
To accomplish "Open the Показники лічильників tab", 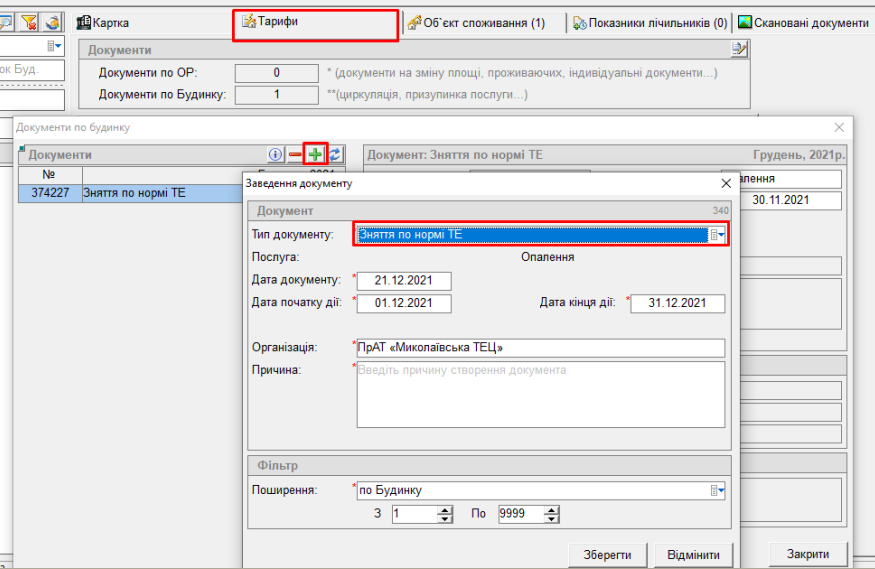I will pyautogui.click(x=650, y=23).
